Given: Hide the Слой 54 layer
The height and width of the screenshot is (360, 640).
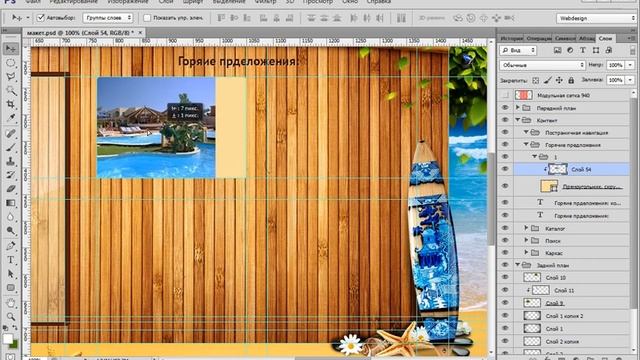Looking at the screenshot, I should point(505,169).
